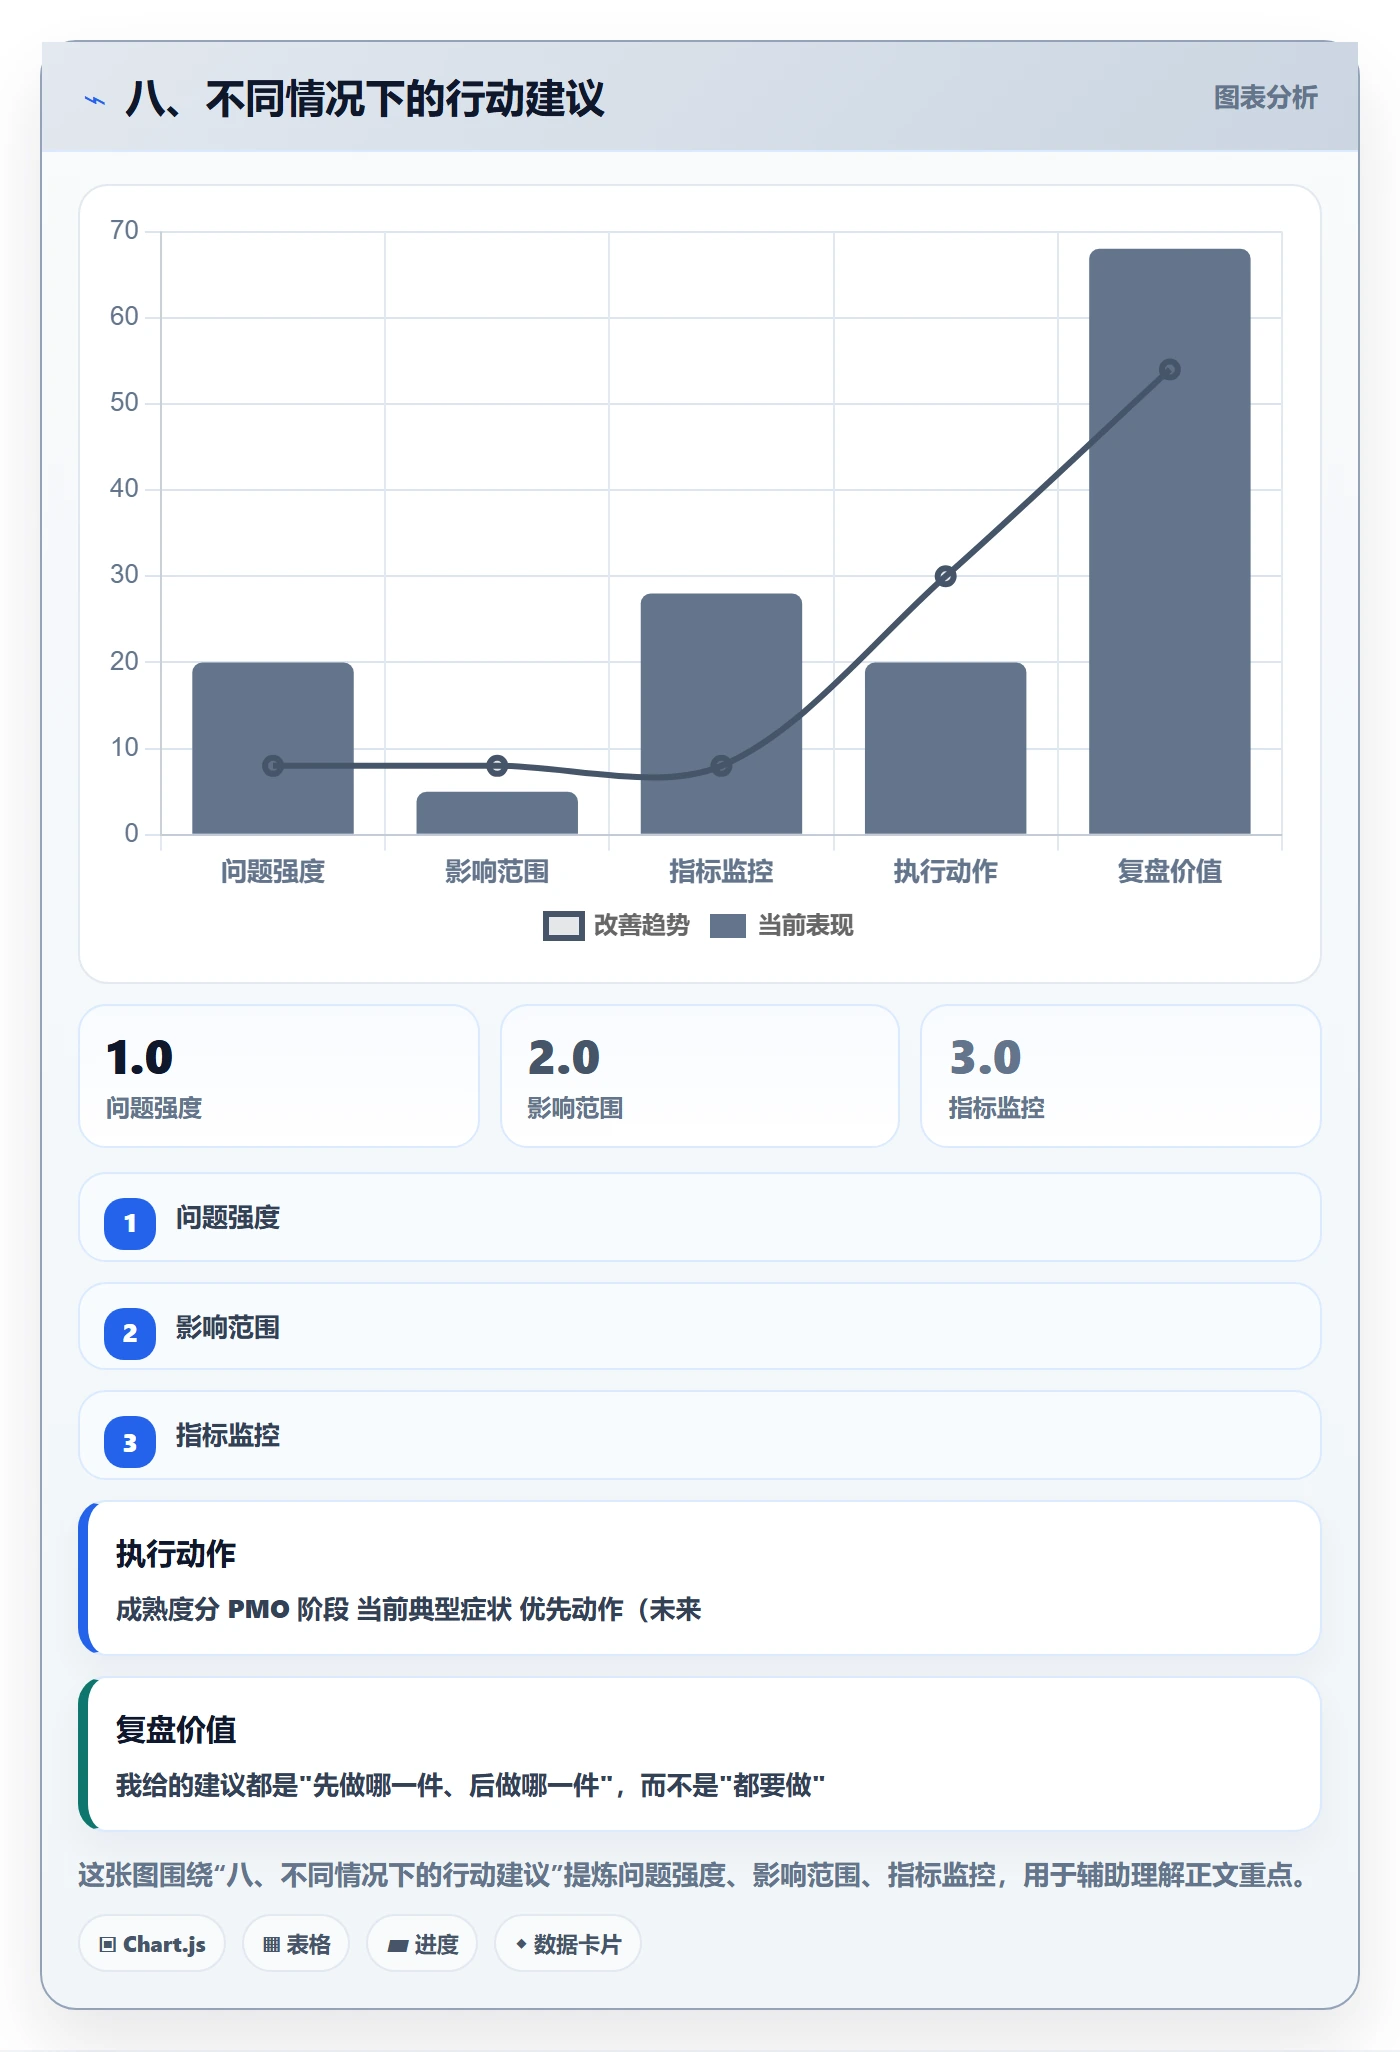Click the 30 y-axis value

pyautogui.click(x=124, y=575)
